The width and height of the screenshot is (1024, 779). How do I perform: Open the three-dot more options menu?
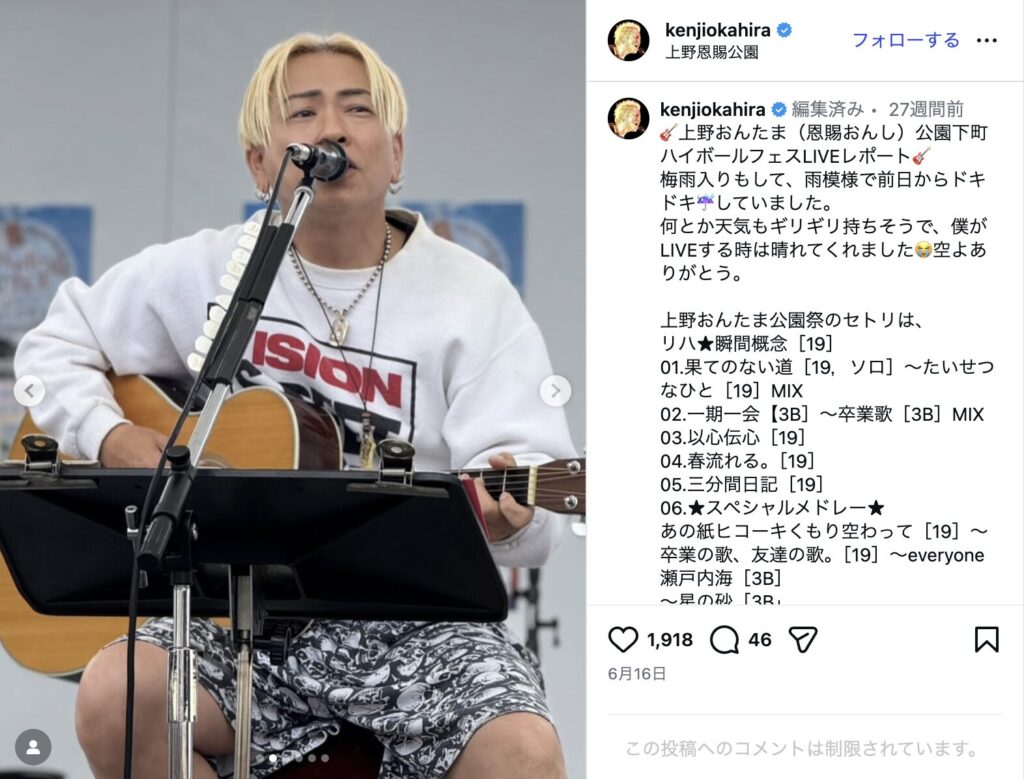pos(986,40)
